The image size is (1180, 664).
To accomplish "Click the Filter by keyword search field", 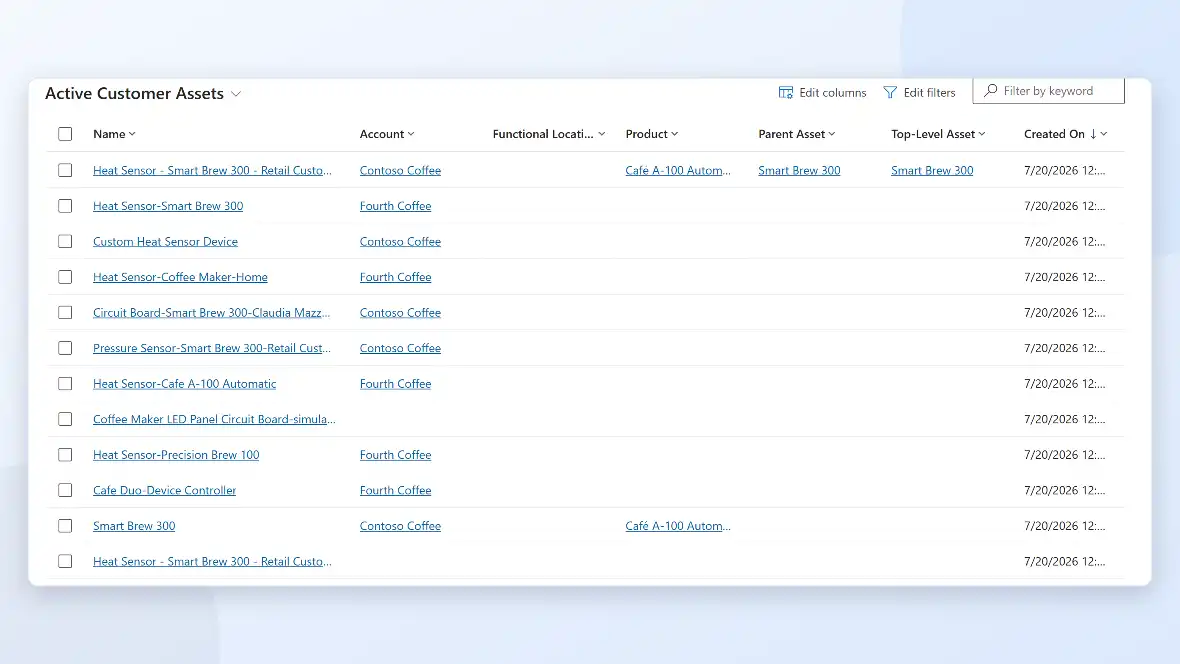I will tap(1048, 90).
